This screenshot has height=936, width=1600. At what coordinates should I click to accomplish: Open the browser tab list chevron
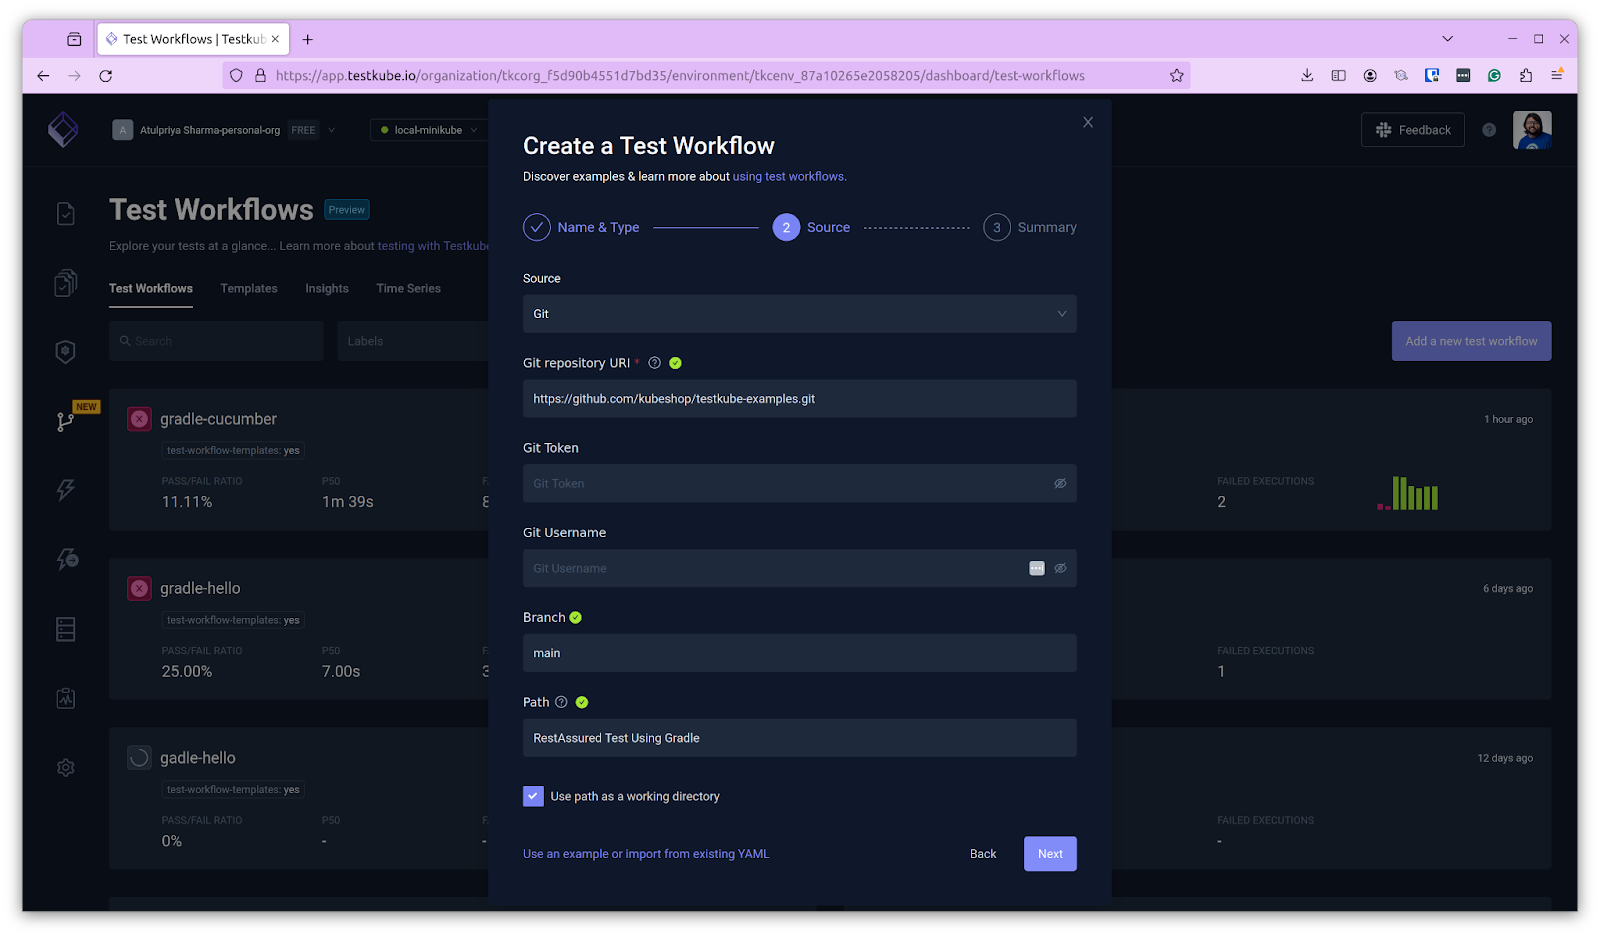[1447, 39]
